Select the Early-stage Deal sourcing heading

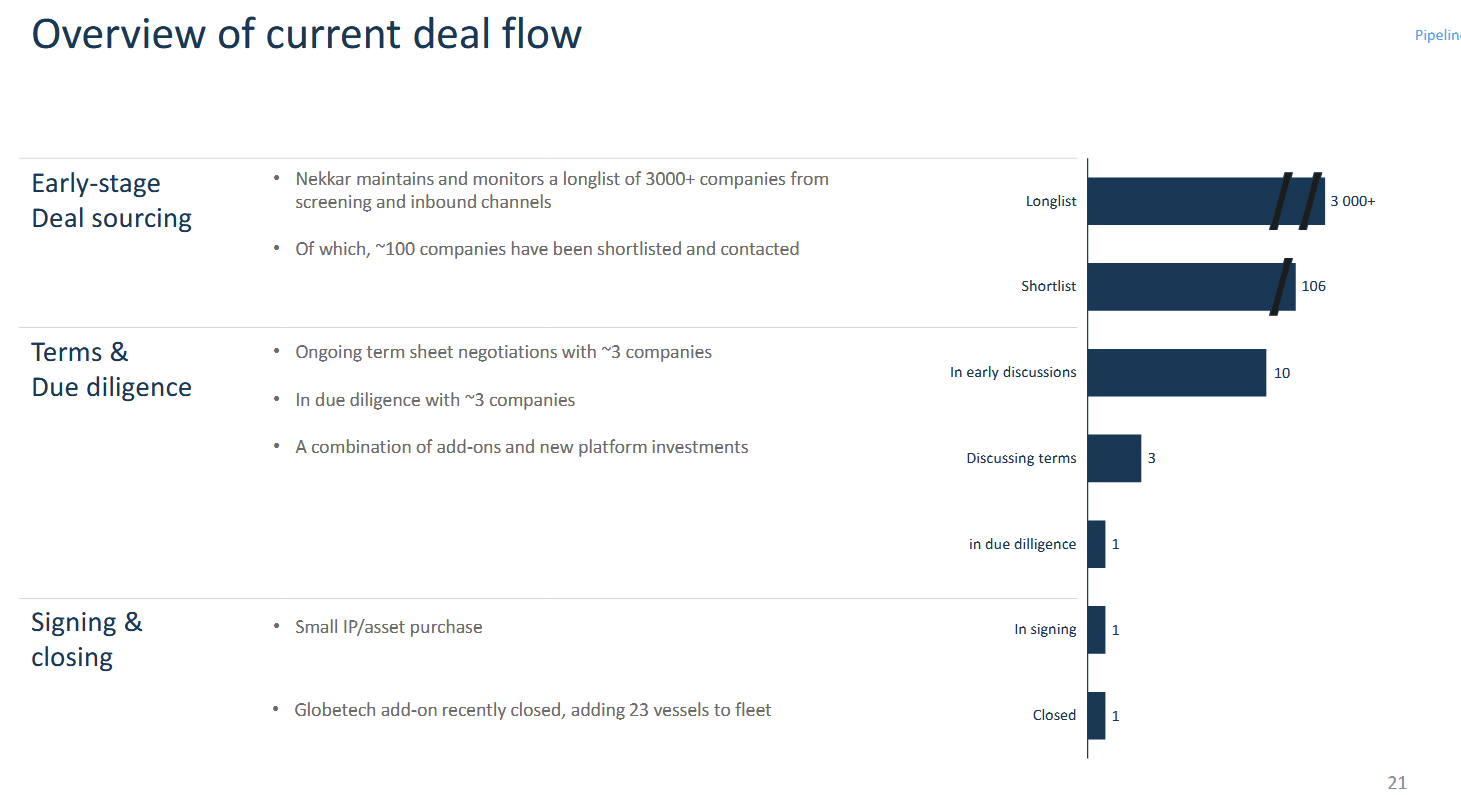[111, 201]
